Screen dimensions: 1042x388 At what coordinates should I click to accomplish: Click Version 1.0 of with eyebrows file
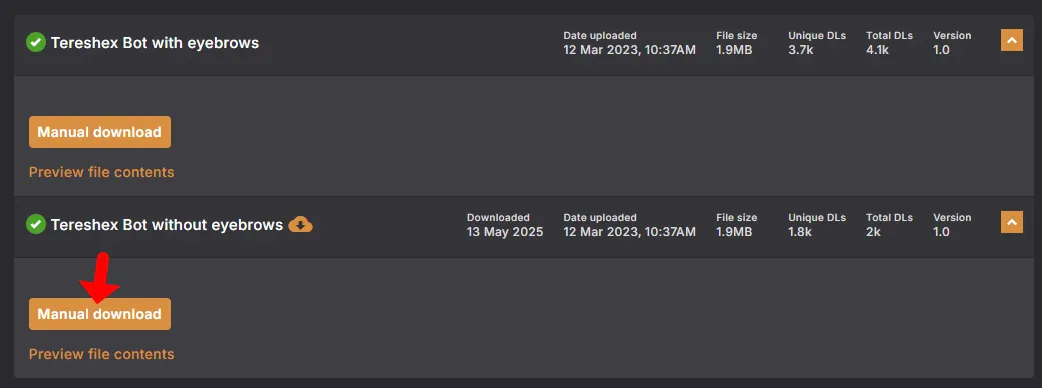tap(952, 43)
